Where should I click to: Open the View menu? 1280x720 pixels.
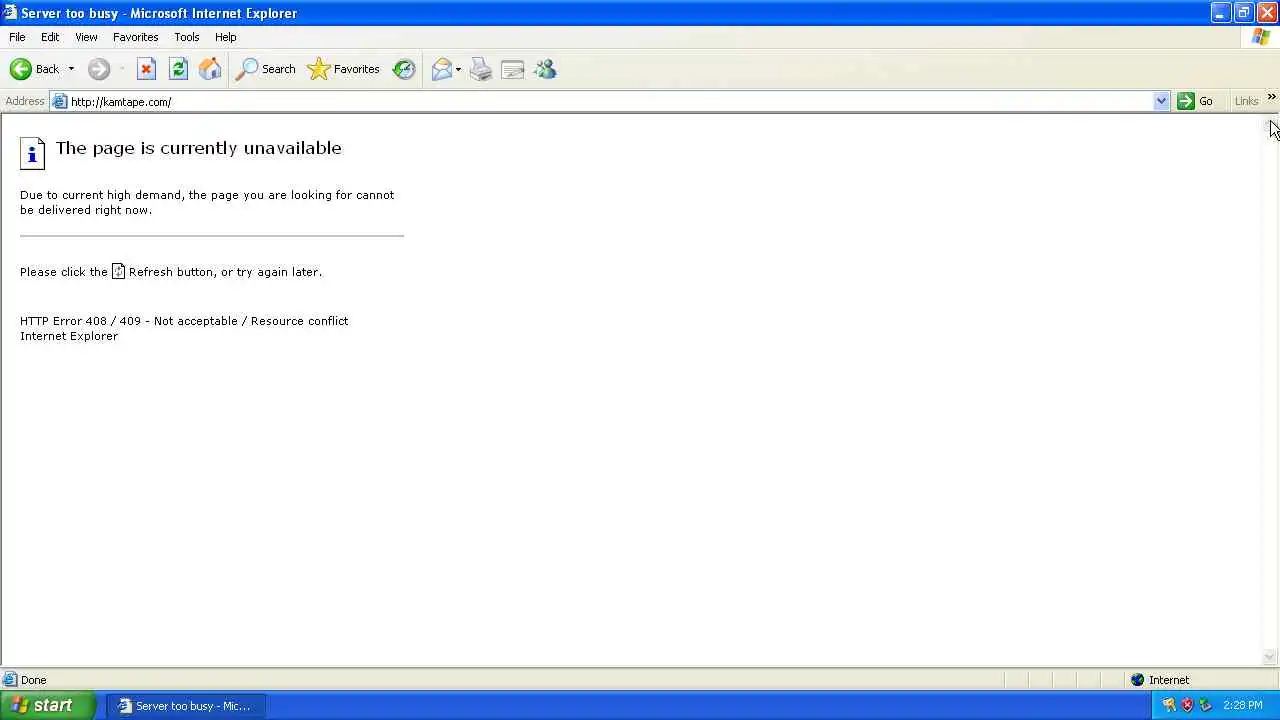point(86,37)
